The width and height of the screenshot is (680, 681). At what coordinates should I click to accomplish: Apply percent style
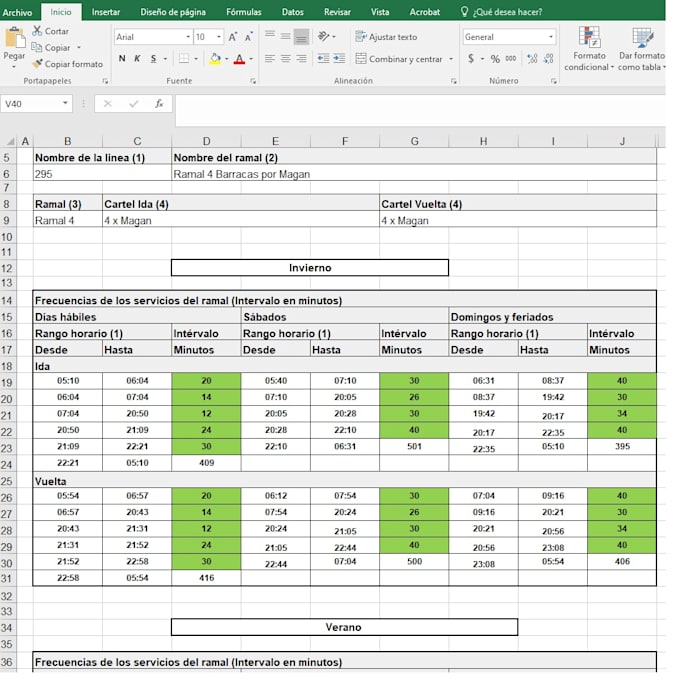(x=495, y=59)
